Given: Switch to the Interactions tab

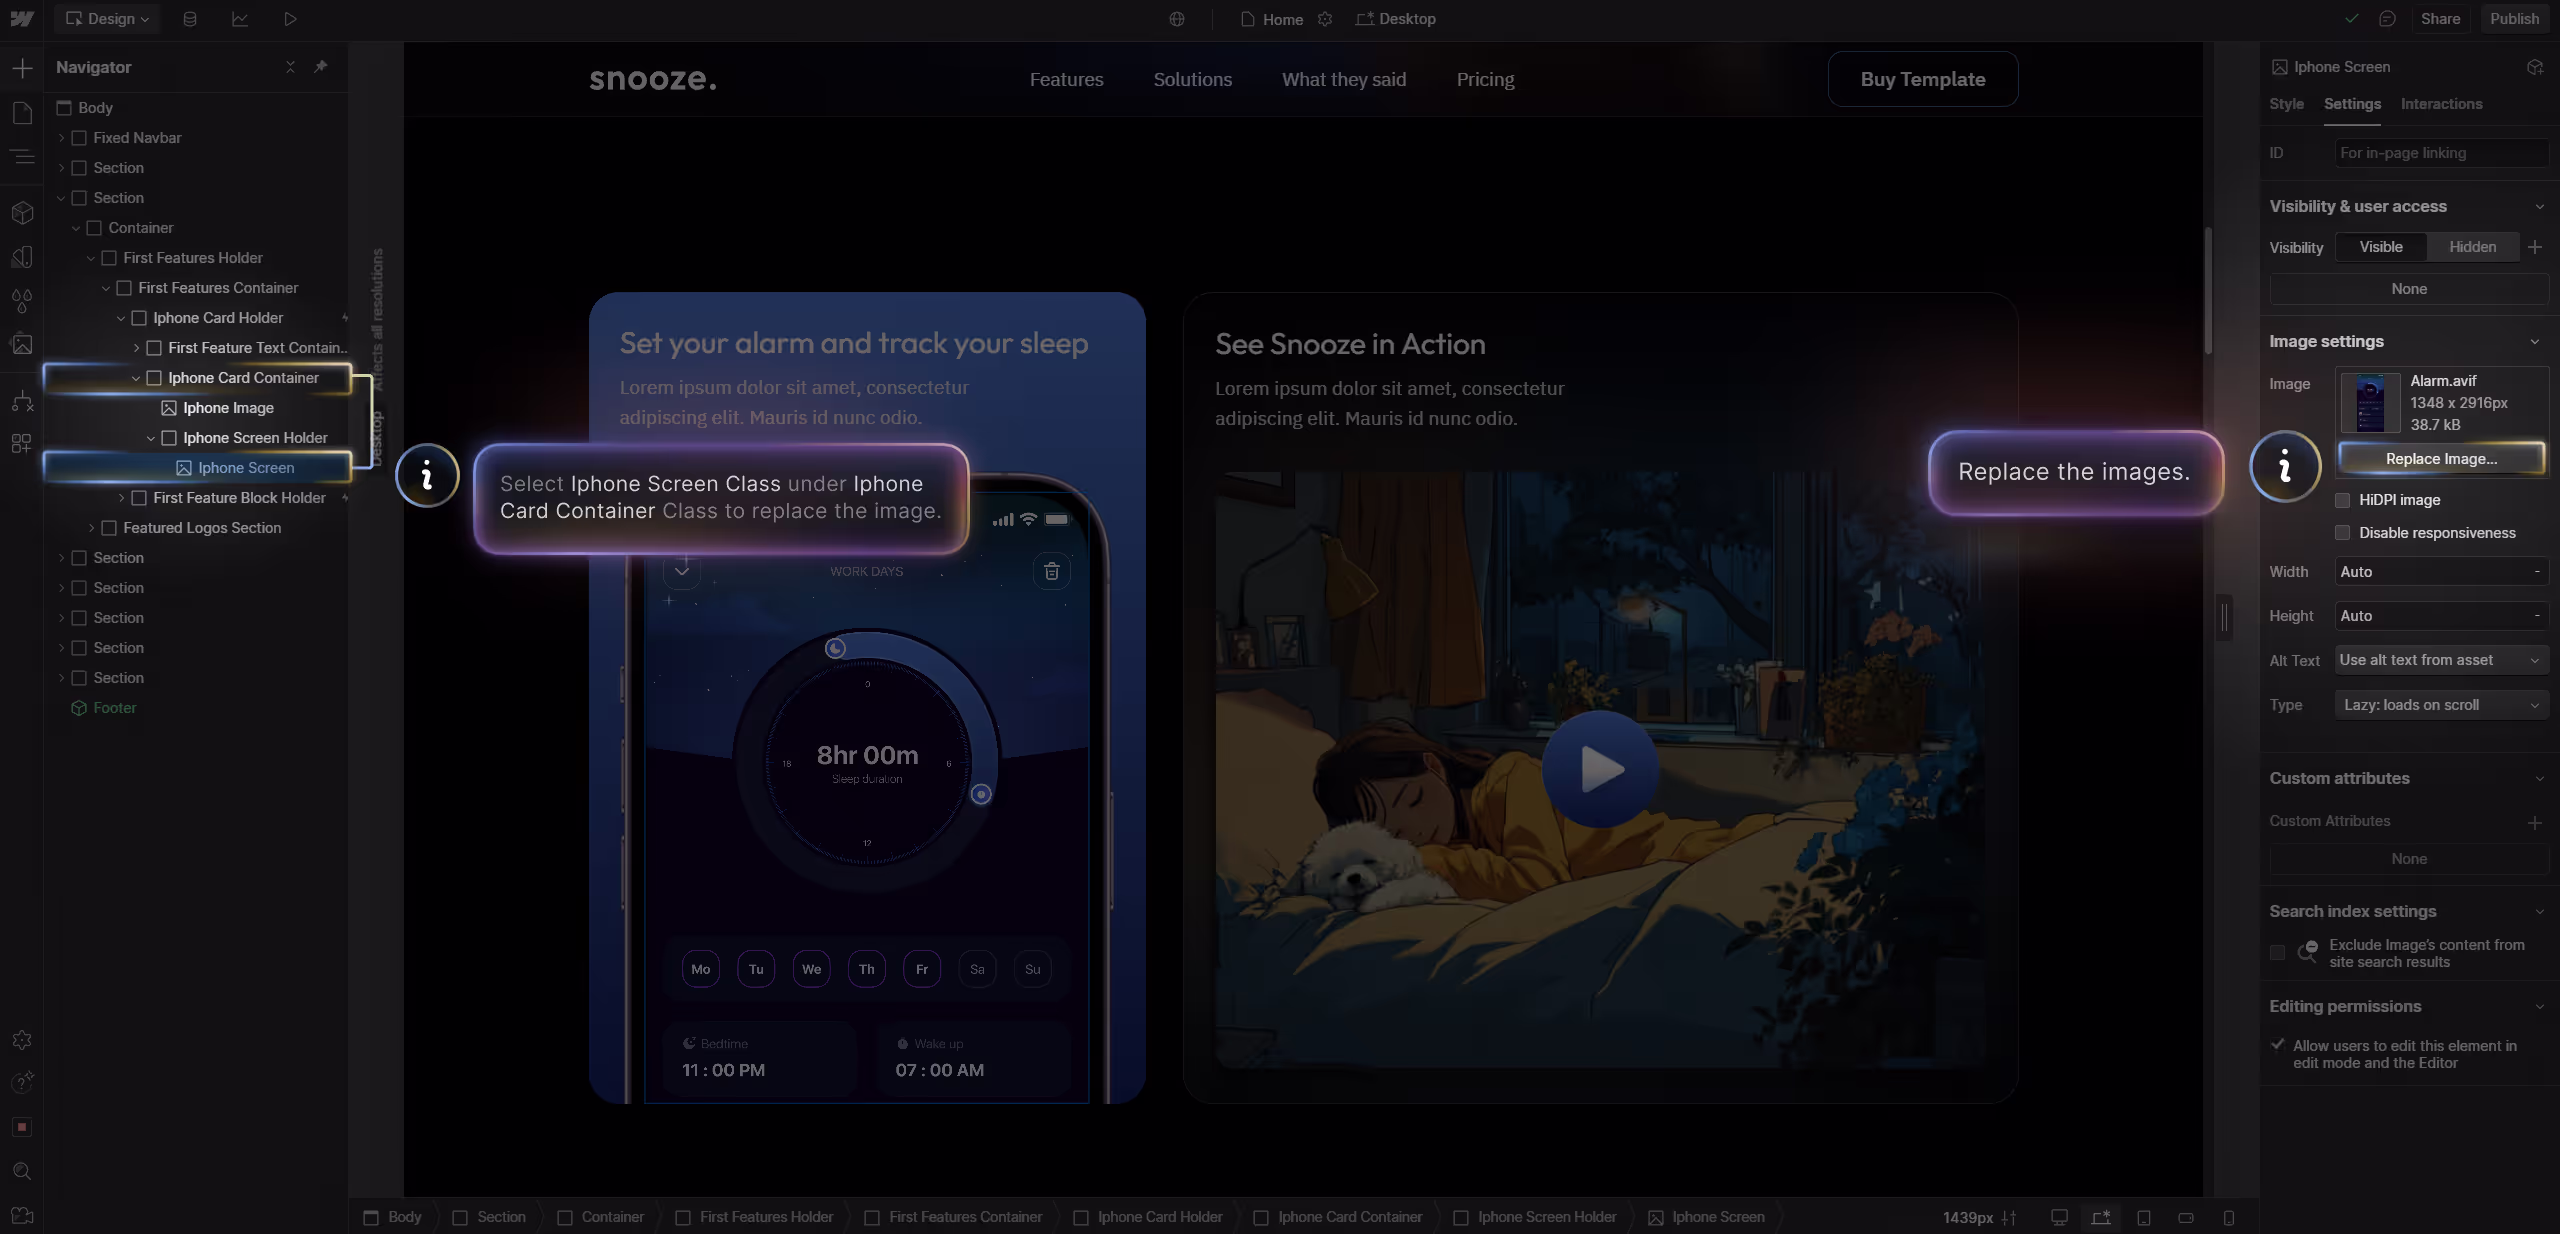Looking at the screenshot, I should (2441, 104).
